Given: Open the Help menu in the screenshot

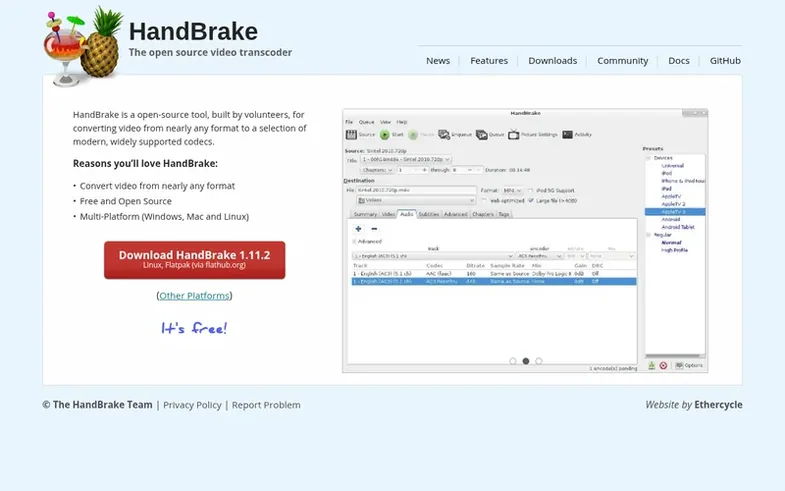Looking at the screenshot, I should click(x=402, y=122).
